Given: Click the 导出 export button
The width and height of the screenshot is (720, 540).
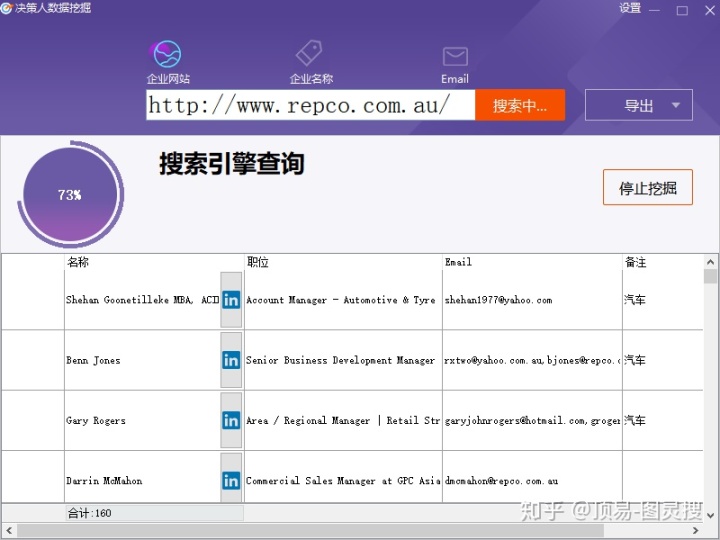Looking at the screenshot, I should click(639, 105).
